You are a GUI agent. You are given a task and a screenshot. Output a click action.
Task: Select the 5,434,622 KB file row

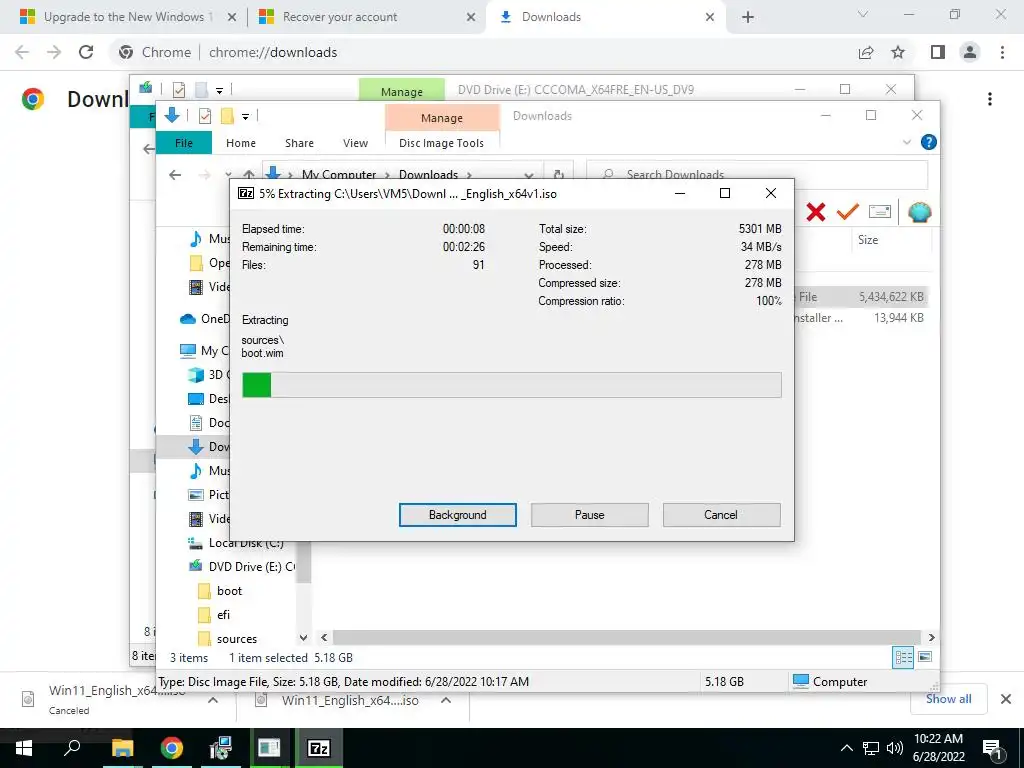(862, 296)
